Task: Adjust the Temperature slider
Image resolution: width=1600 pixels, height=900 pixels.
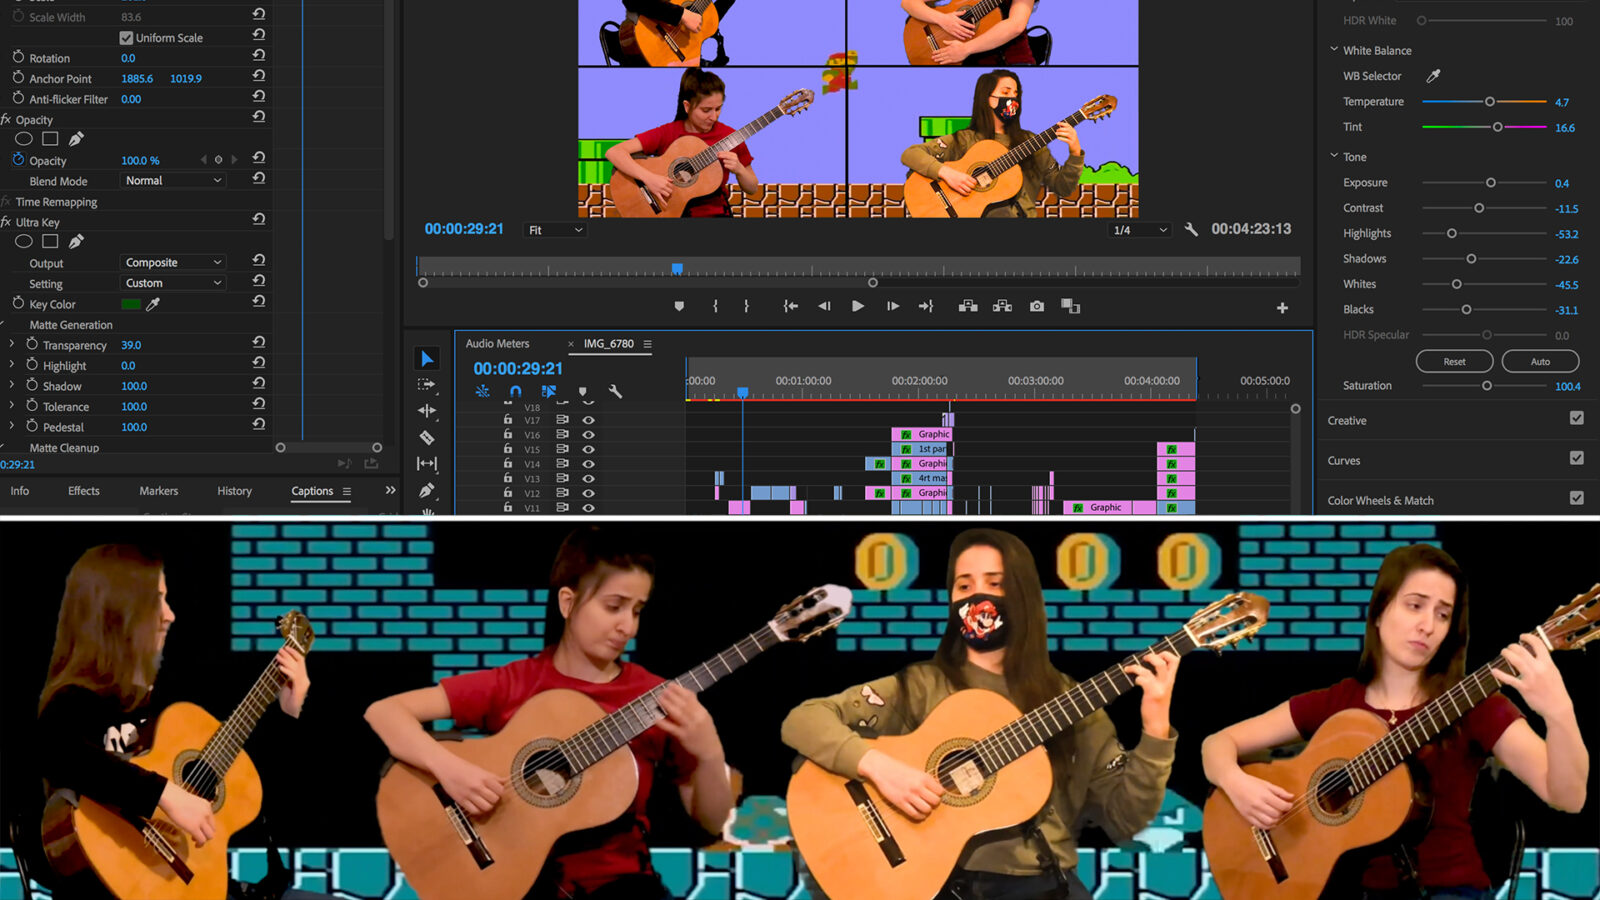Action: coord(1490,102)
